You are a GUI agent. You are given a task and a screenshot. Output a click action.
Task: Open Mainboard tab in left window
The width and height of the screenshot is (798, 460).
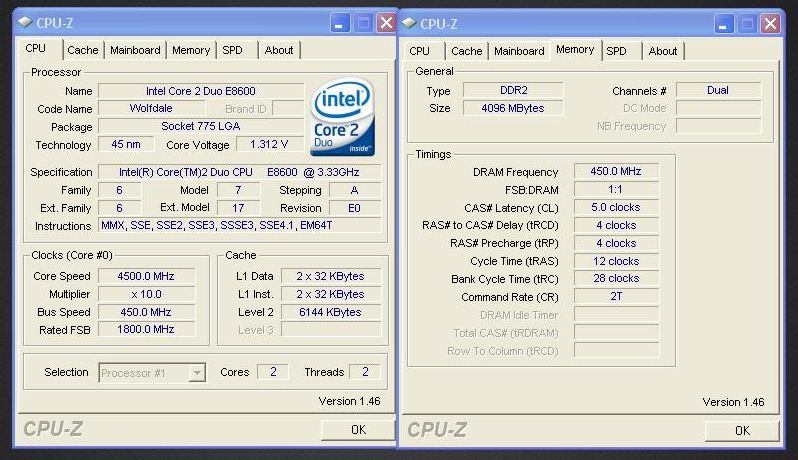[x=135, y=50]
